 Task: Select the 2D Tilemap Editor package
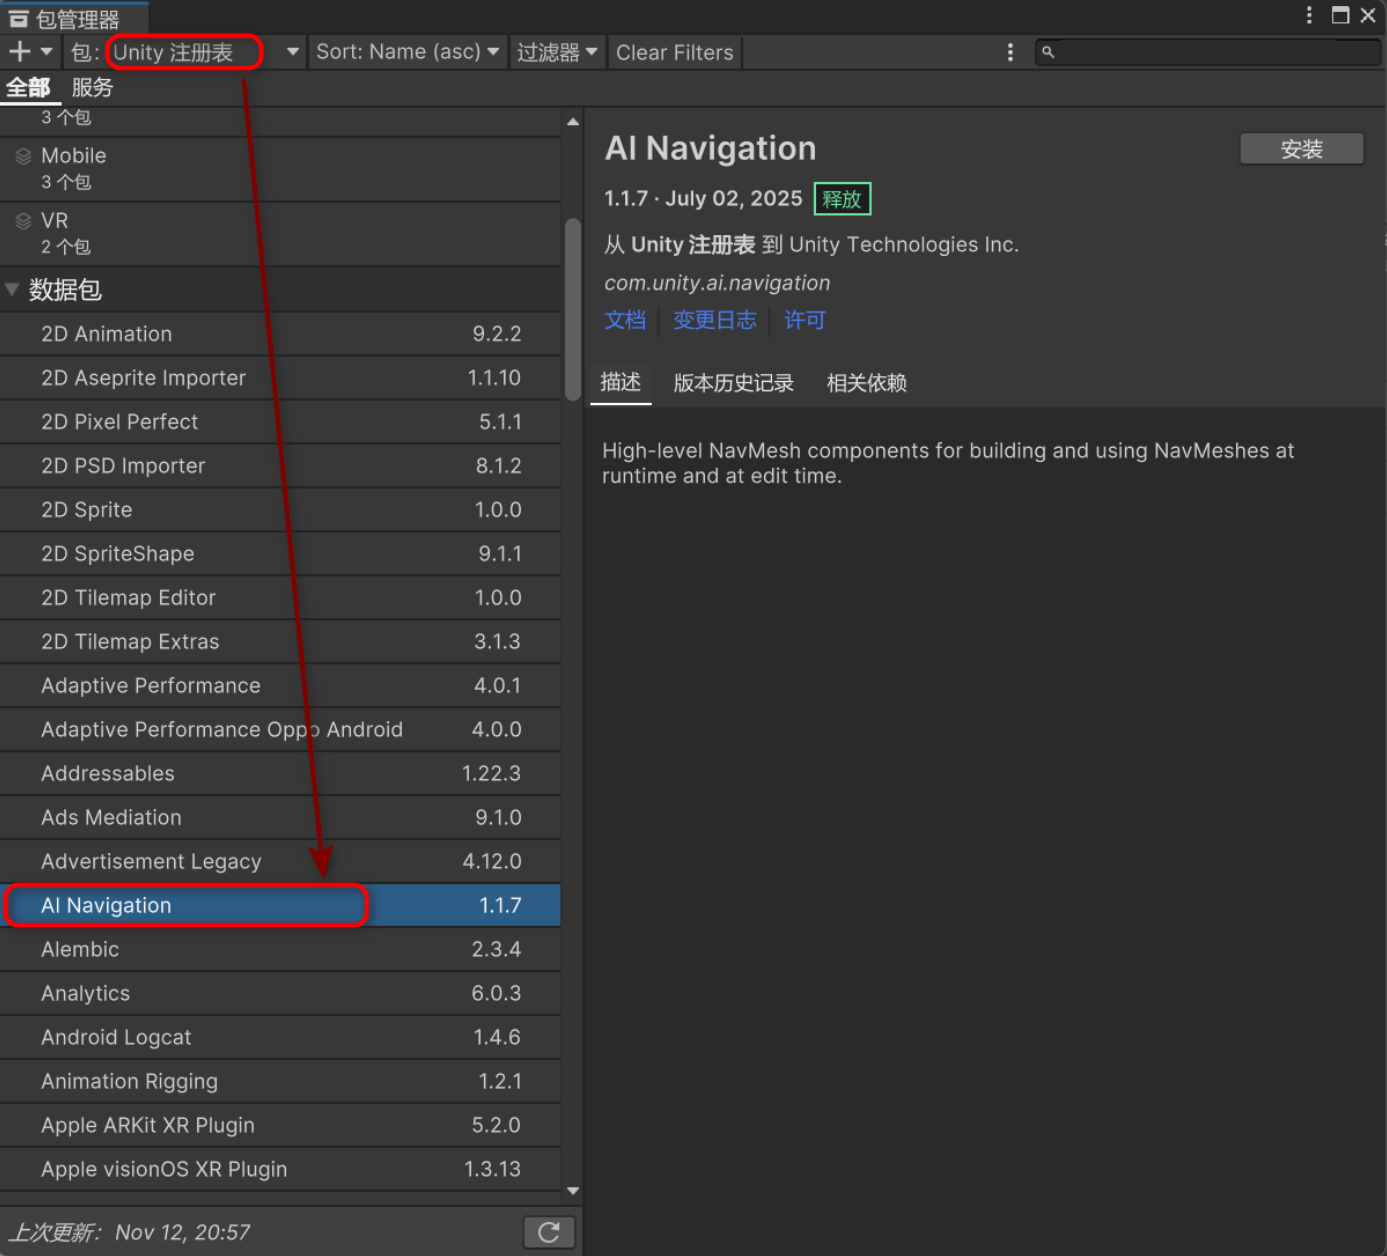click(x=280, y=598)
